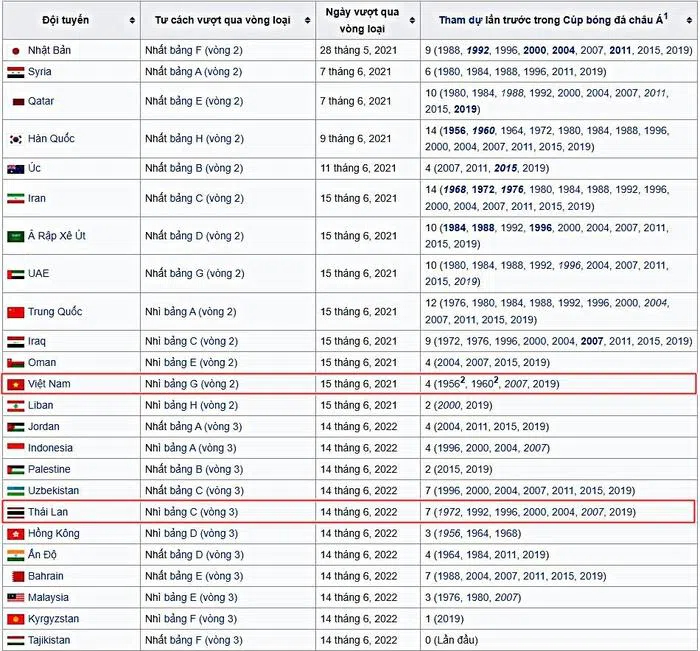The image size is (700, 651).
Task: Open the bold 2015 link in Úc row
Action: [x=505, y=168]
